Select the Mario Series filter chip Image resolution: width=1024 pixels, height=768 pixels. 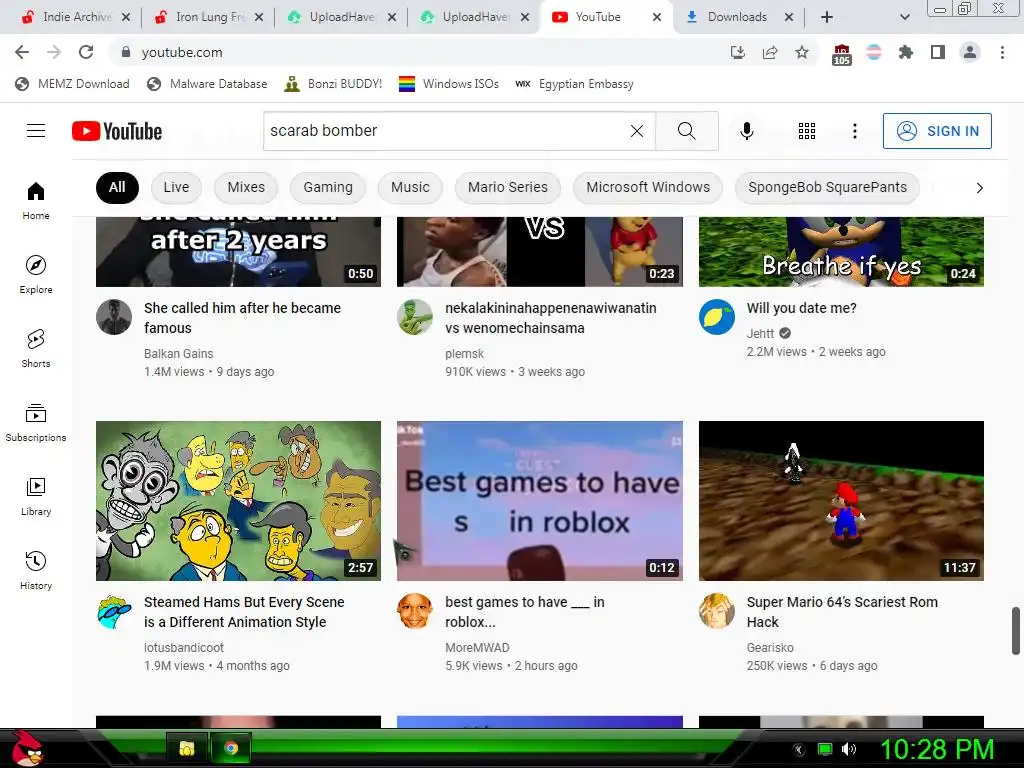click(x=507, y=187)
